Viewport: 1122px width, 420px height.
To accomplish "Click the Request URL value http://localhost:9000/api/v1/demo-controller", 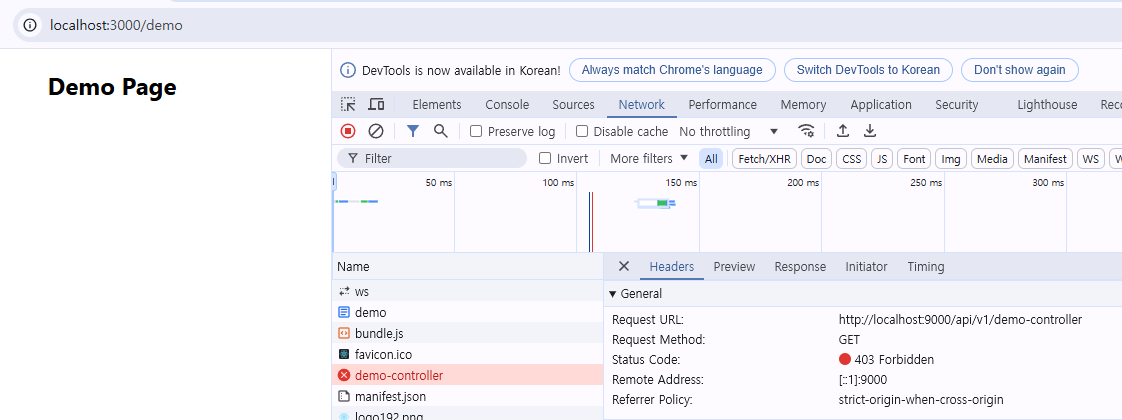I will [x=960, y=320].
